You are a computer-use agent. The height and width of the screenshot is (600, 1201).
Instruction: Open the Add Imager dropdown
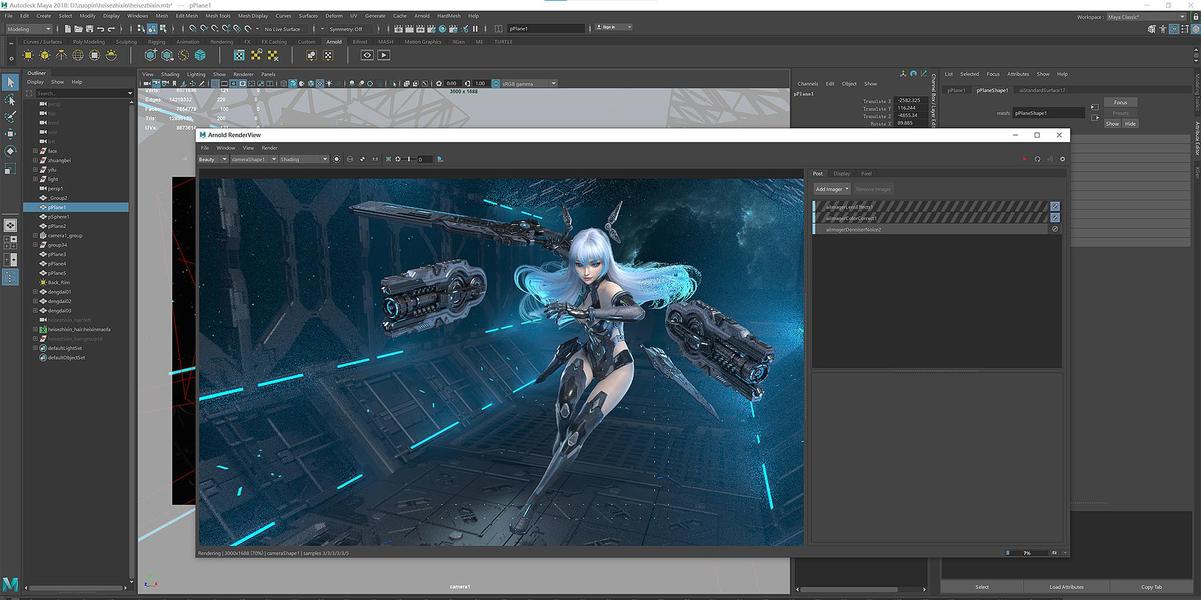click(x=832, y=189)
